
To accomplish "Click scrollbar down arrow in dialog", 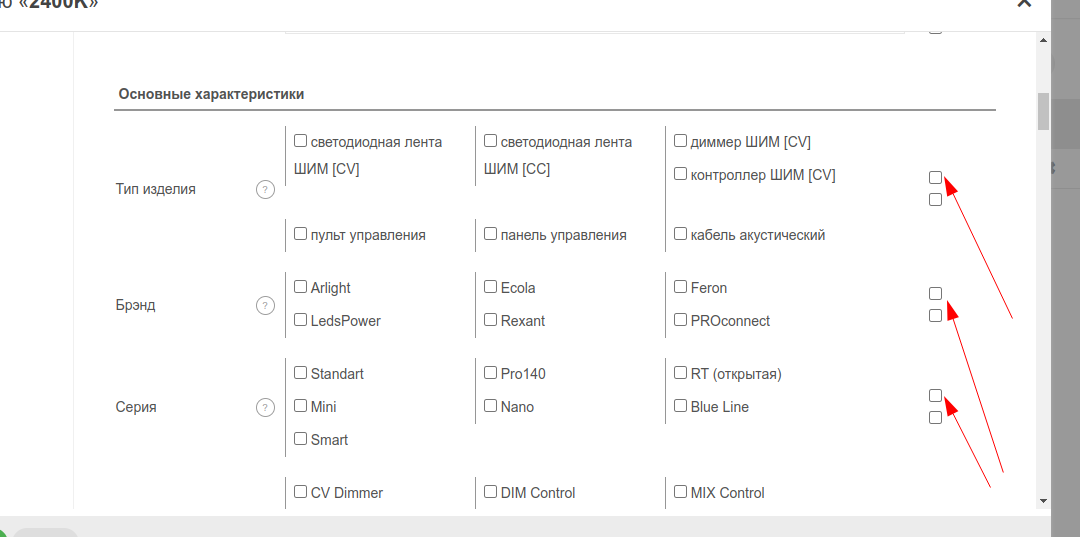I will [1043, 499].
